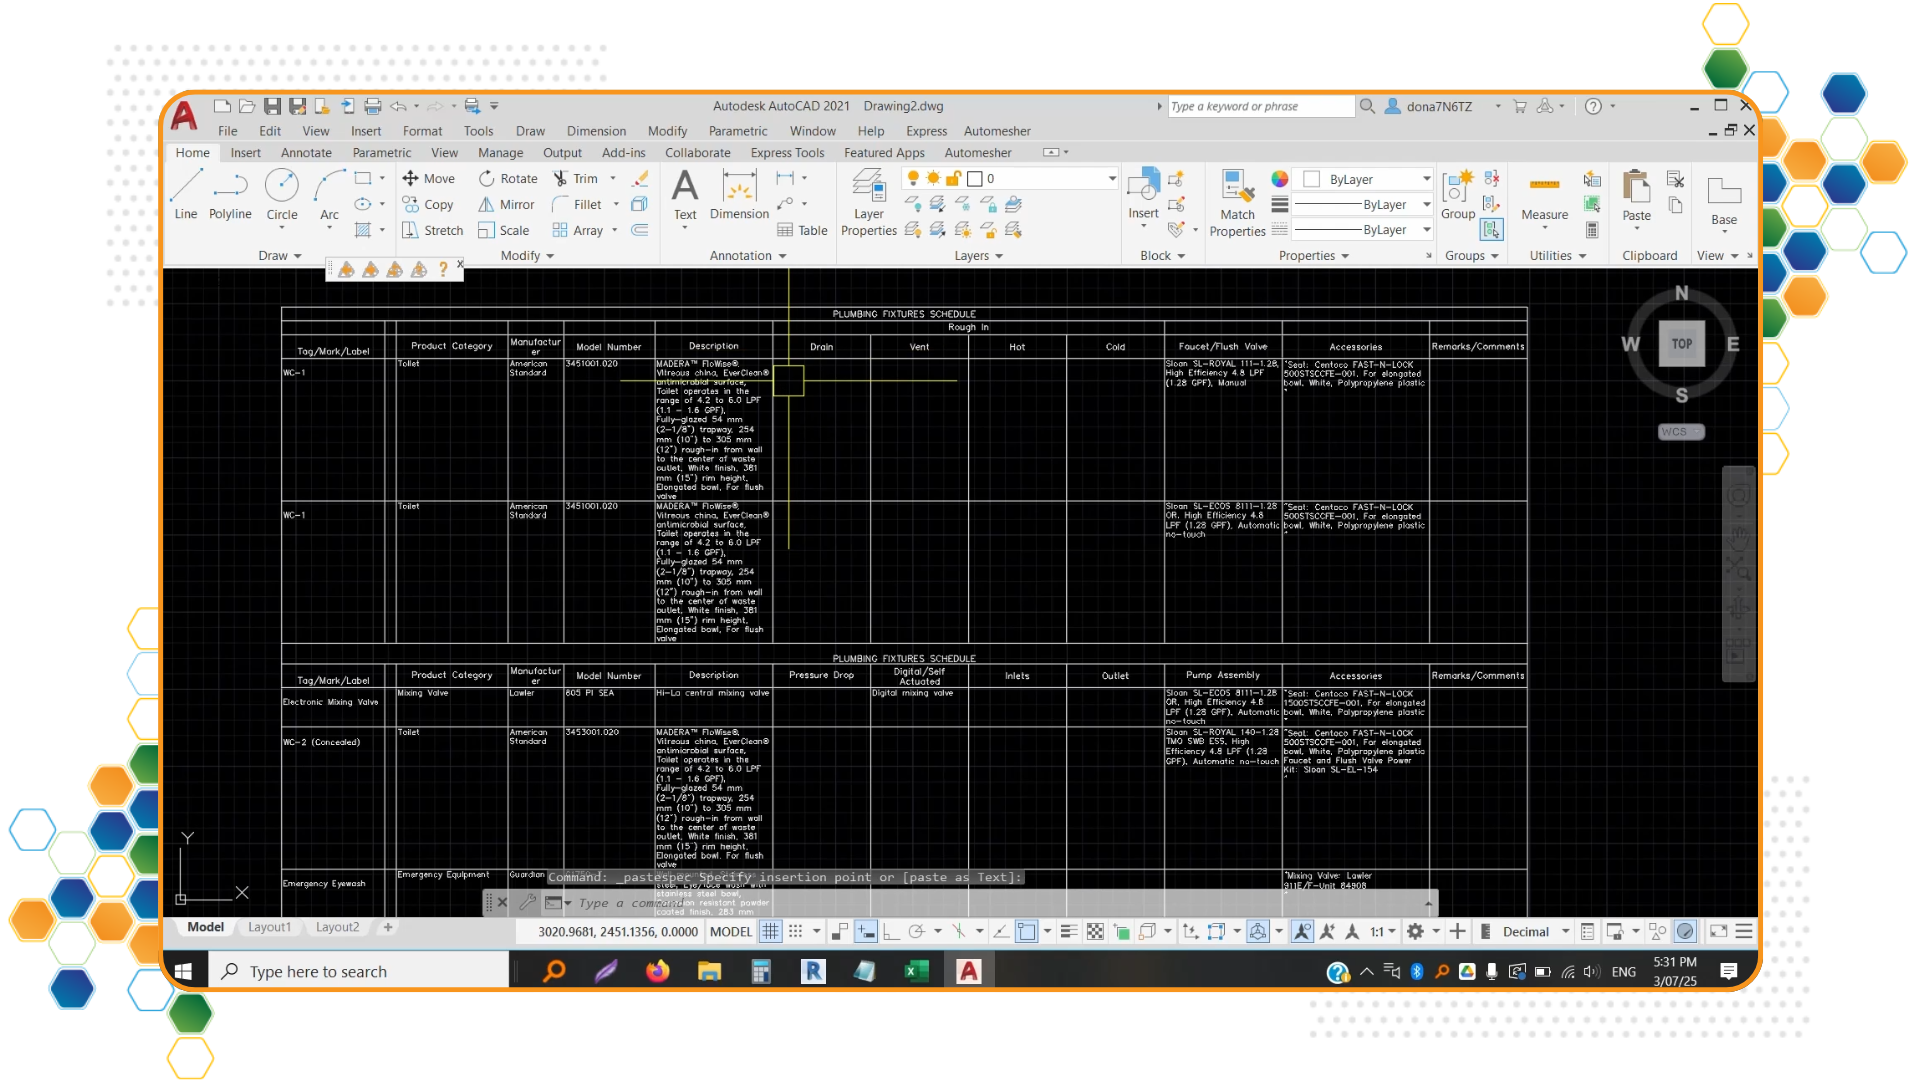The width and height of the screenshot is (1920, 1080).
Task: Click the Rotate tool
Action: click(508, 178)
